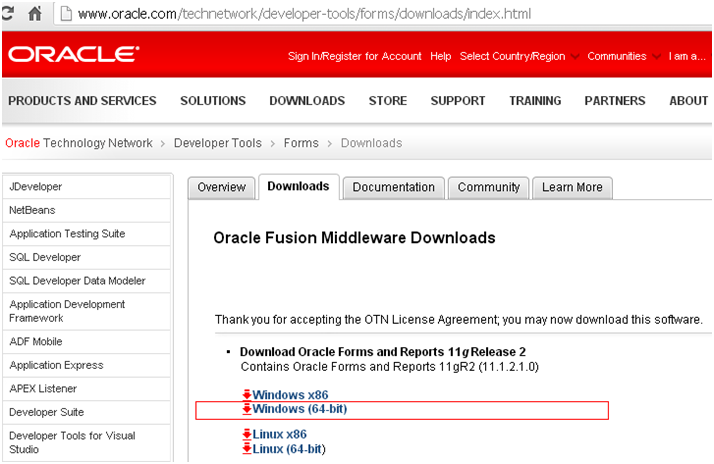The image size is (714, 464).
Task: Click the browser home icon
Action: click(35, 13)
